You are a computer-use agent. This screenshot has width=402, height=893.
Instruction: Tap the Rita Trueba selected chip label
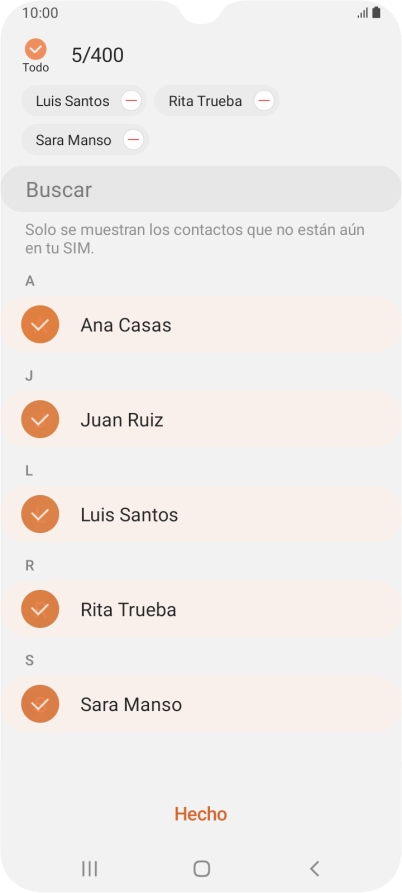pyautogui.click(x=205, y=101)
